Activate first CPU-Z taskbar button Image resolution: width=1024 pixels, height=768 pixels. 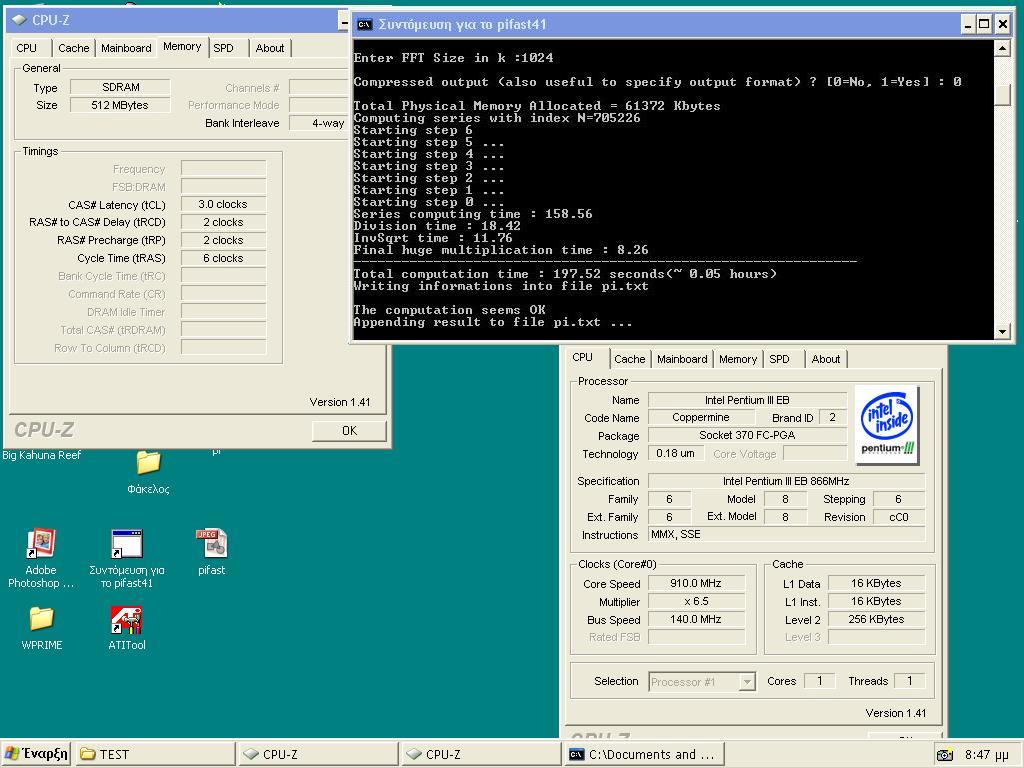click(x=318, y=754)
